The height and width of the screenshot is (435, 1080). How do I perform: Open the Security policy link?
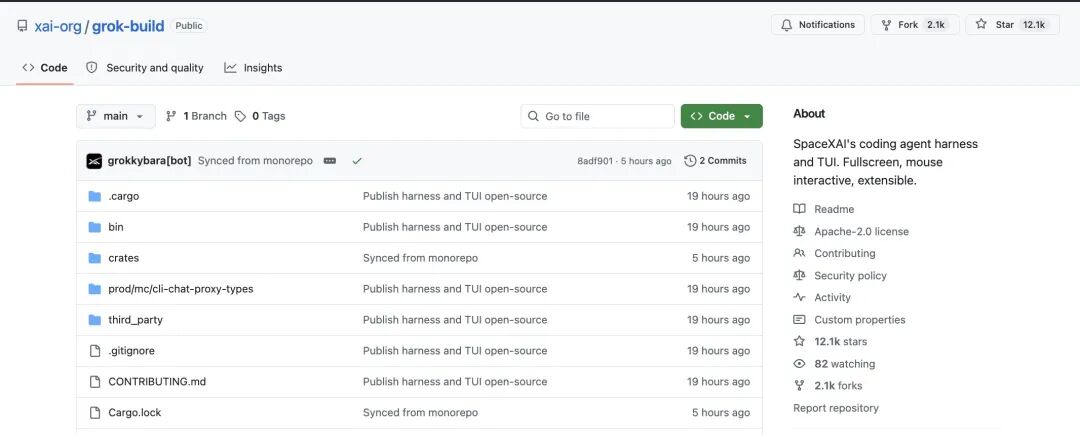point(850,276)
